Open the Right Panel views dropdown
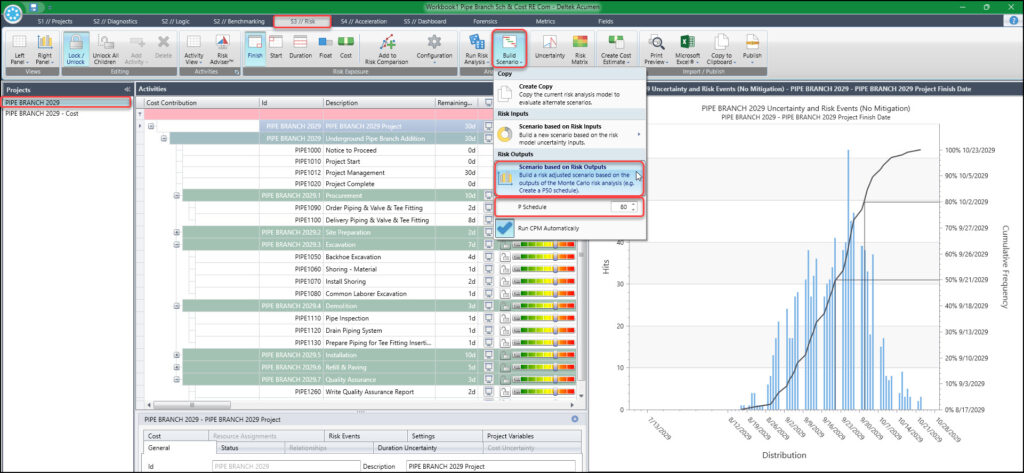 44,48
